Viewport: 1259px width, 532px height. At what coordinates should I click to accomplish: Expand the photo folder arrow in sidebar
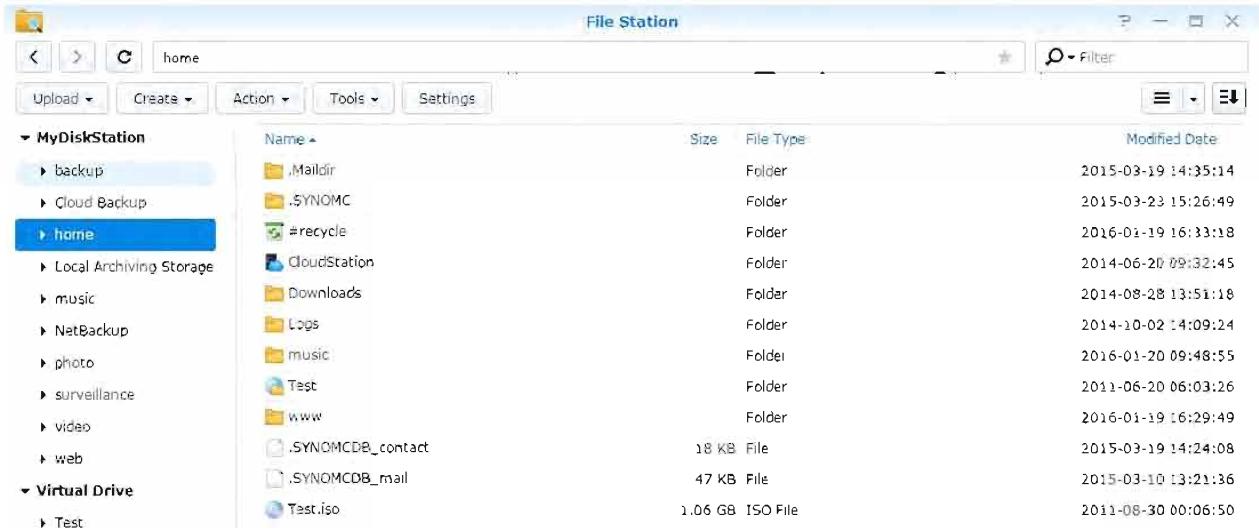point(42,363)
